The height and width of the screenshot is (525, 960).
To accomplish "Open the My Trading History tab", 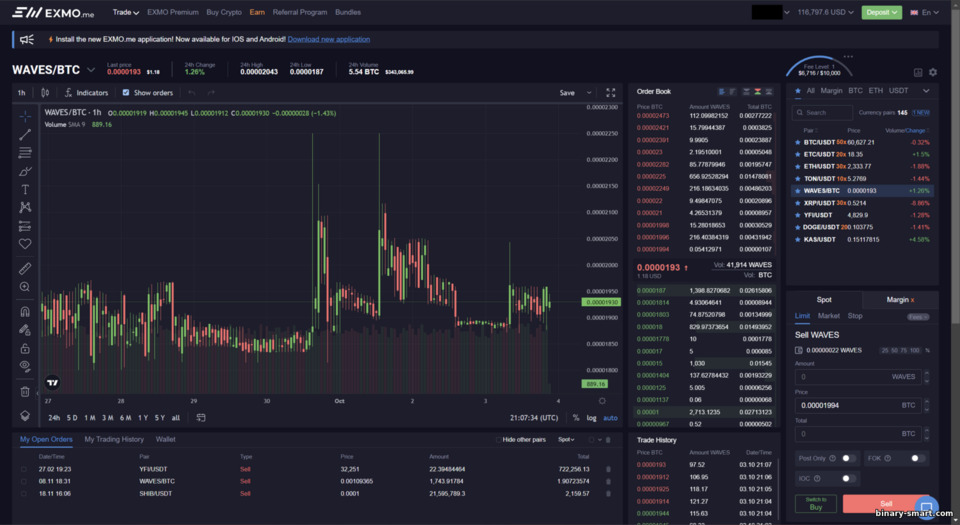I will click(114, 439).
